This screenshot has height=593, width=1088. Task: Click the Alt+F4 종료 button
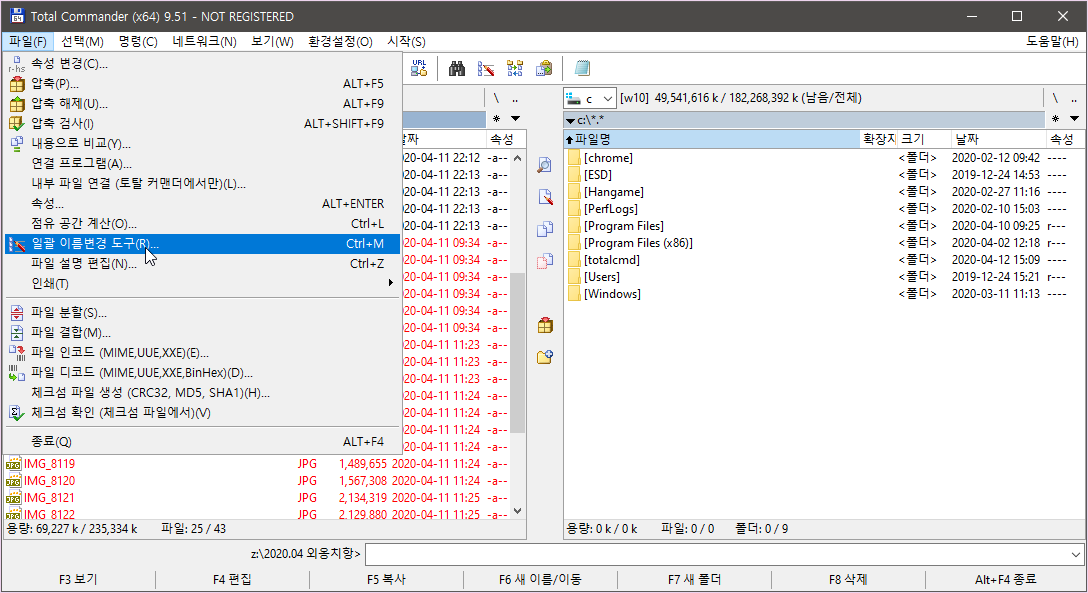click(1005, 579)
